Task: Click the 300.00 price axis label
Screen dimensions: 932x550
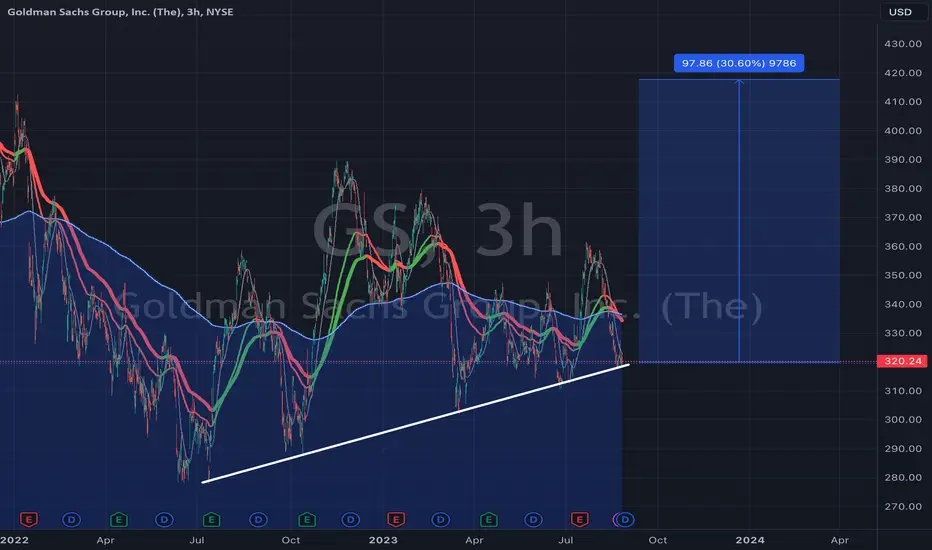Action: (903, 420)
